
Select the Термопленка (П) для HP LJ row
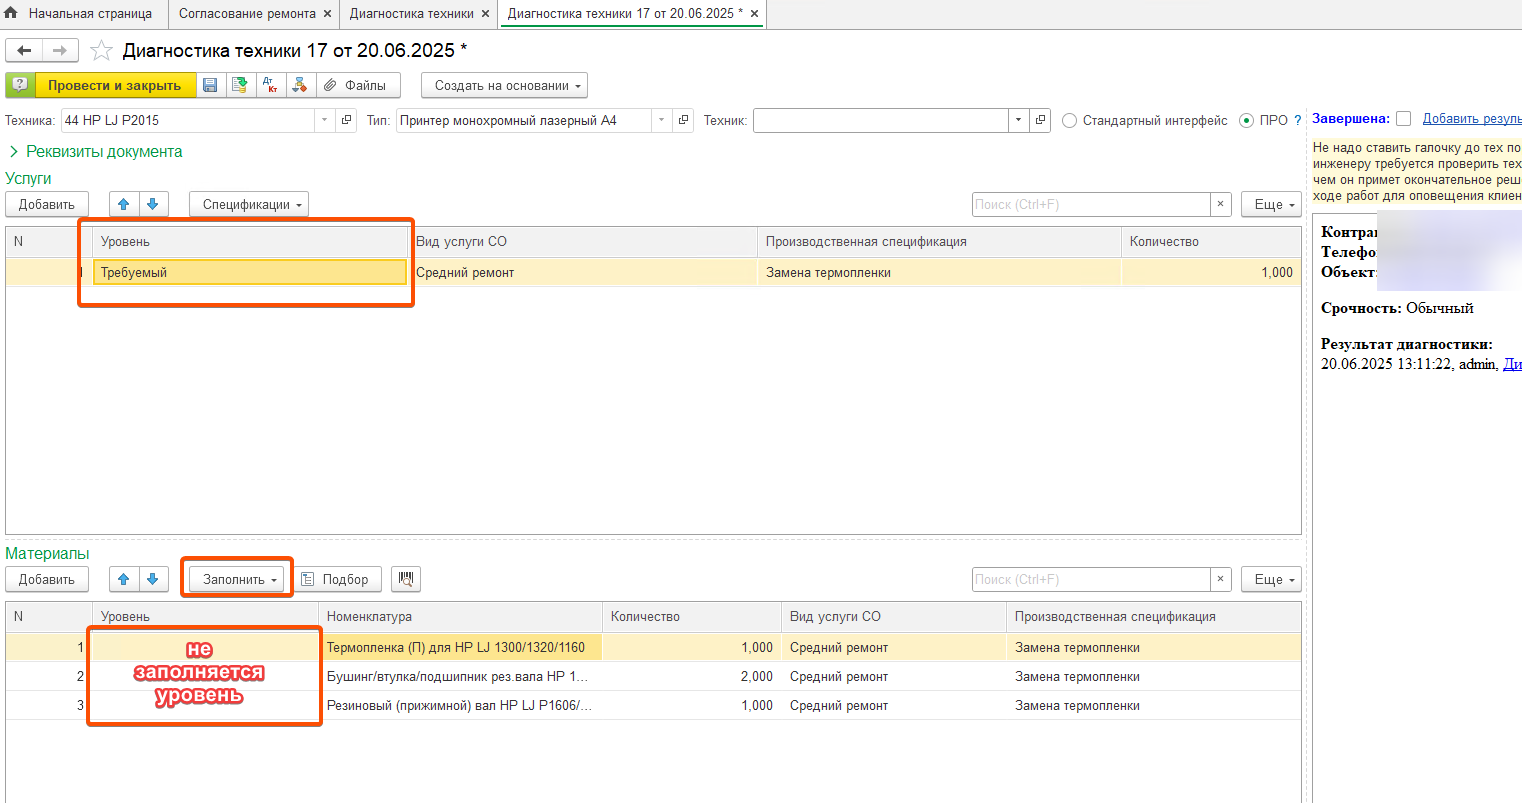653,648
